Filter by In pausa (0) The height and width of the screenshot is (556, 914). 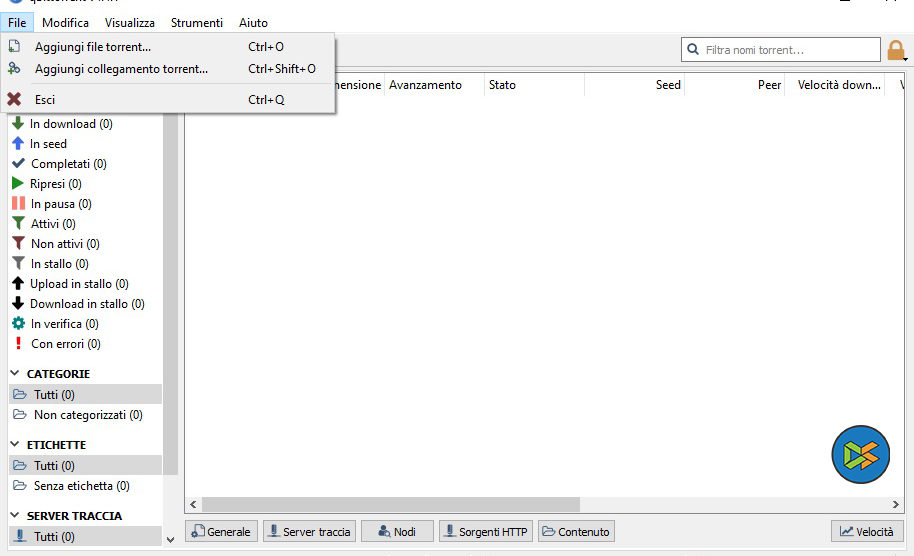[61, 203]
